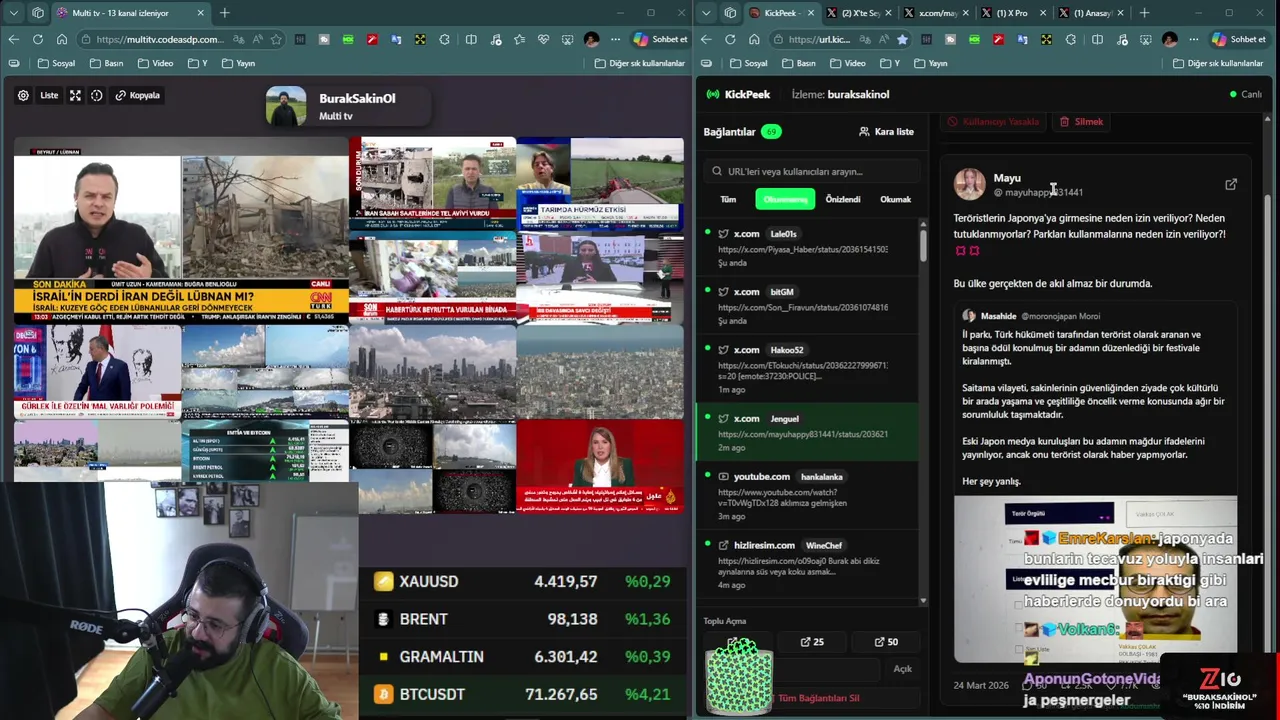Click the timer icon beside Kopyala

tap(97, 95)
